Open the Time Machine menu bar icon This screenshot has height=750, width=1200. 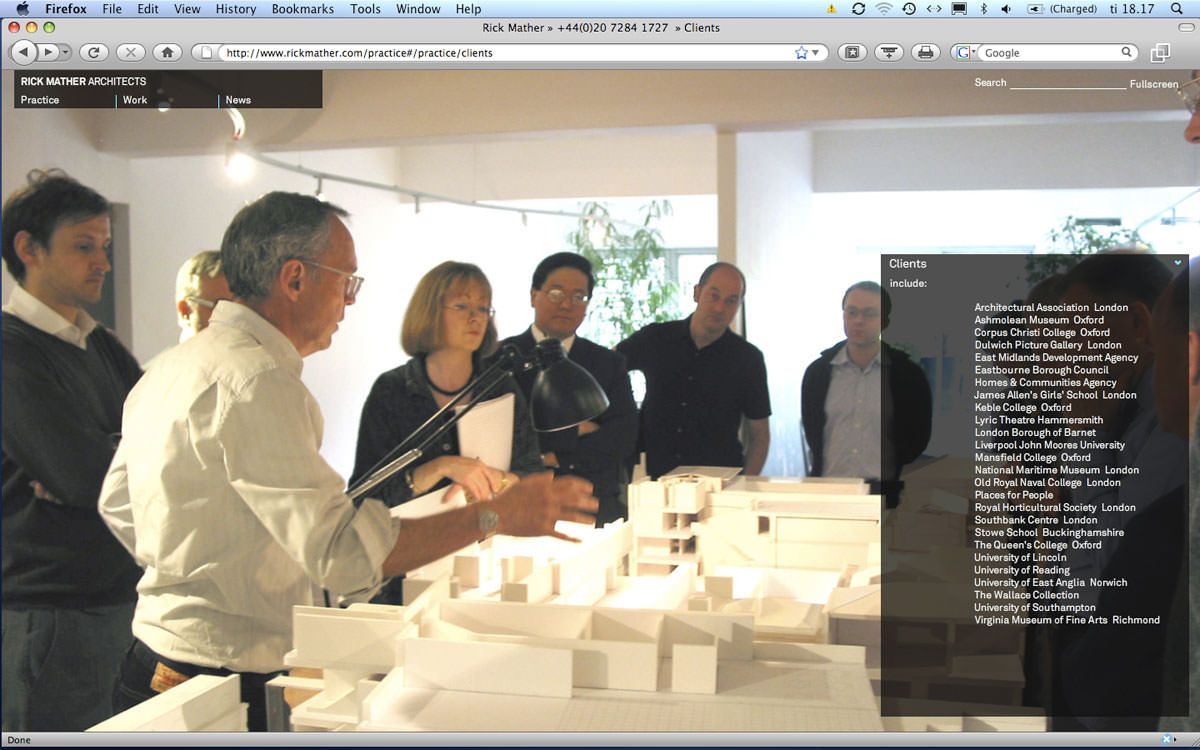click(x=908, y=9)
